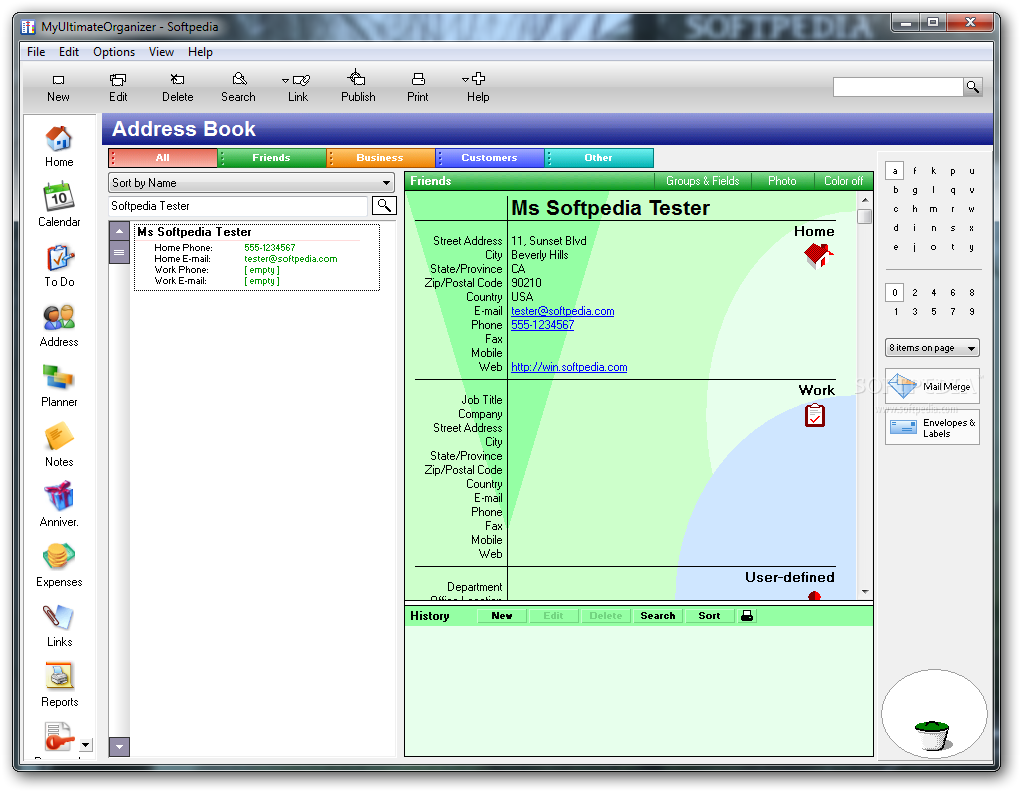Click Search in the History bar
The width and height of the screenshot is (1021, 792).
point(658,615)
